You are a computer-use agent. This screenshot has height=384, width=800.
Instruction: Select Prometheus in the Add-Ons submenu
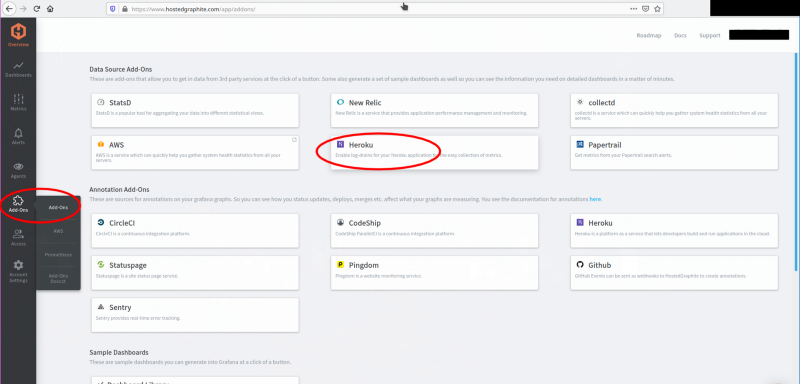coord(58,254)
